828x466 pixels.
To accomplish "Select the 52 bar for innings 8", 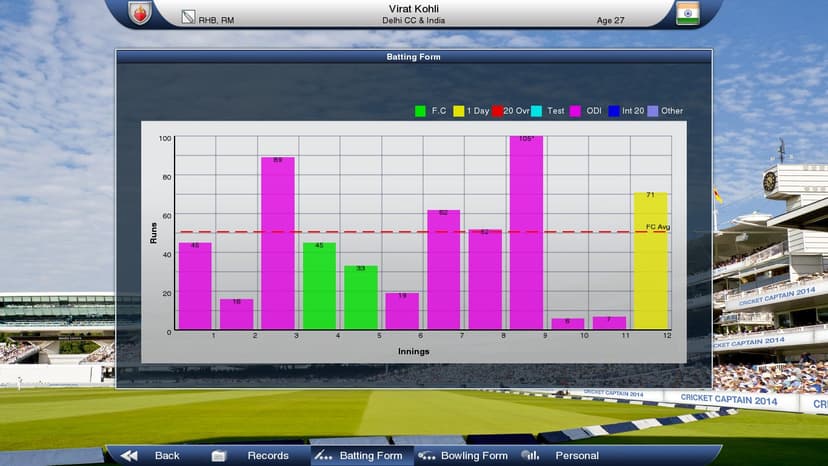I will point(485,280).
